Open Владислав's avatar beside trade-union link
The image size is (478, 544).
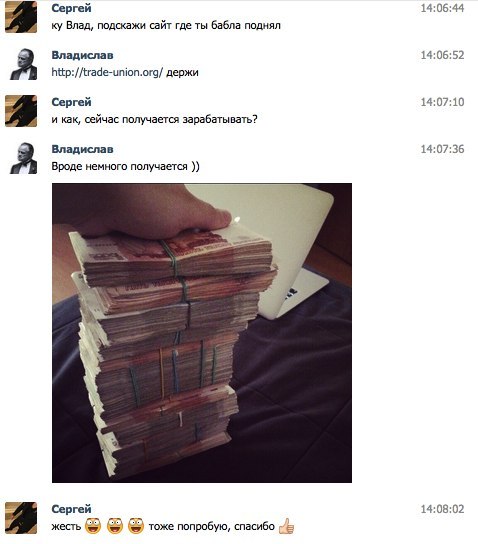coord(21,64)
